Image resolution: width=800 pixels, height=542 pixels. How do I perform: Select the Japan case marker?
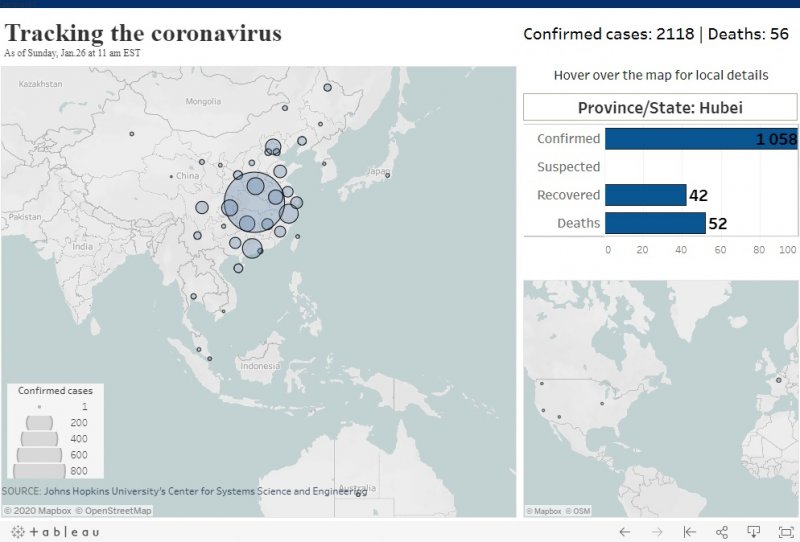click(x=388, y=175)
